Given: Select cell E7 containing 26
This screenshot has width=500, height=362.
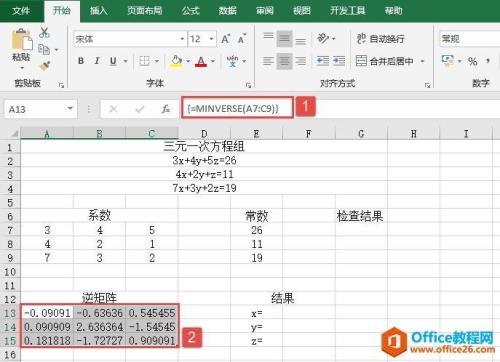Looking at the screenshot, I should click(x=256, y=230).
